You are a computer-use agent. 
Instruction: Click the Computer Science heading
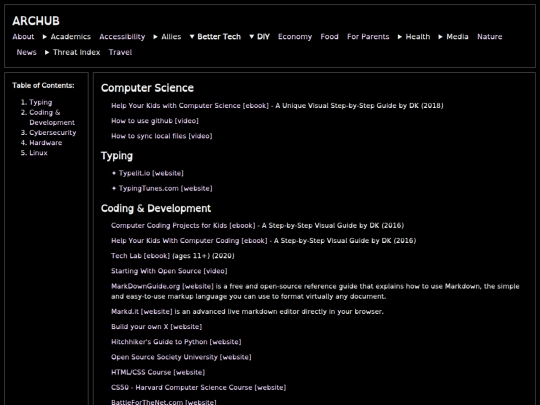(147, 88)
